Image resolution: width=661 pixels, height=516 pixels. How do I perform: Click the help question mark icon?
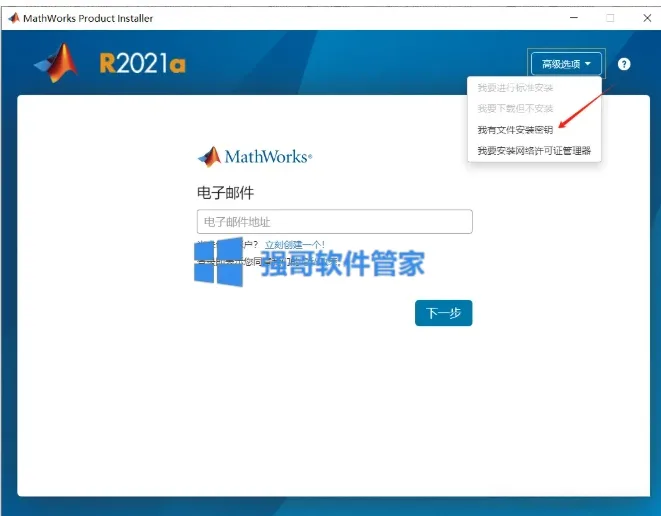[624, 64]
